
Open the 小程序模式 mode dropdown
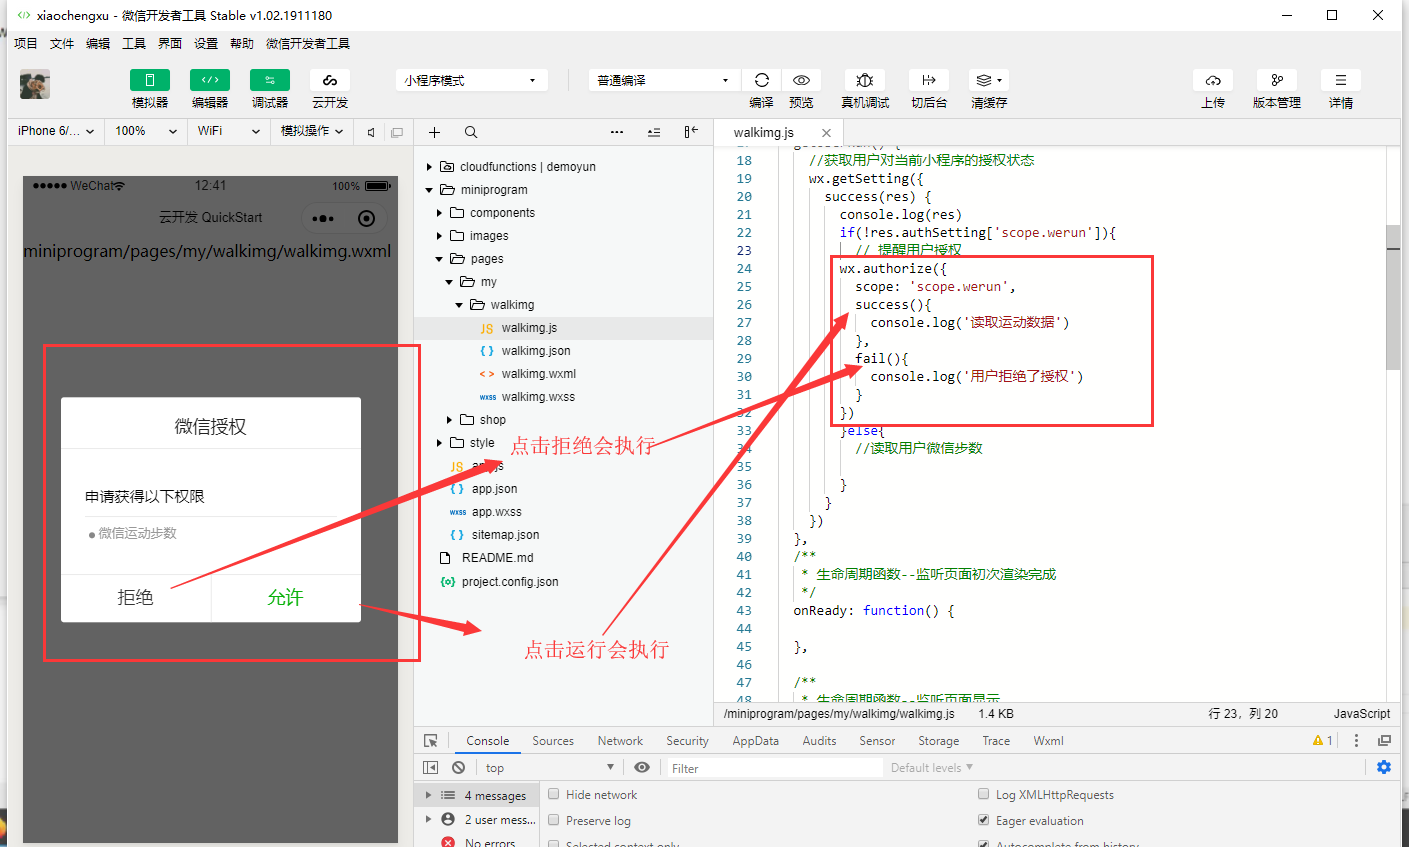click(x=471, y=80)
